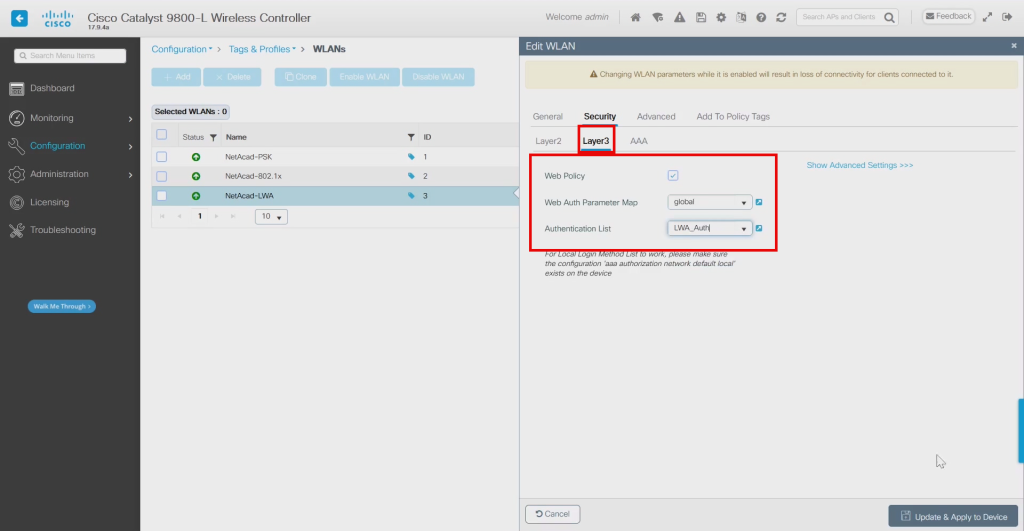Image resolution: width=1024 pixels, height=531 pixels.
Task: Open the Configuration breadcrumb dropdown
Action: click(182, 49)
